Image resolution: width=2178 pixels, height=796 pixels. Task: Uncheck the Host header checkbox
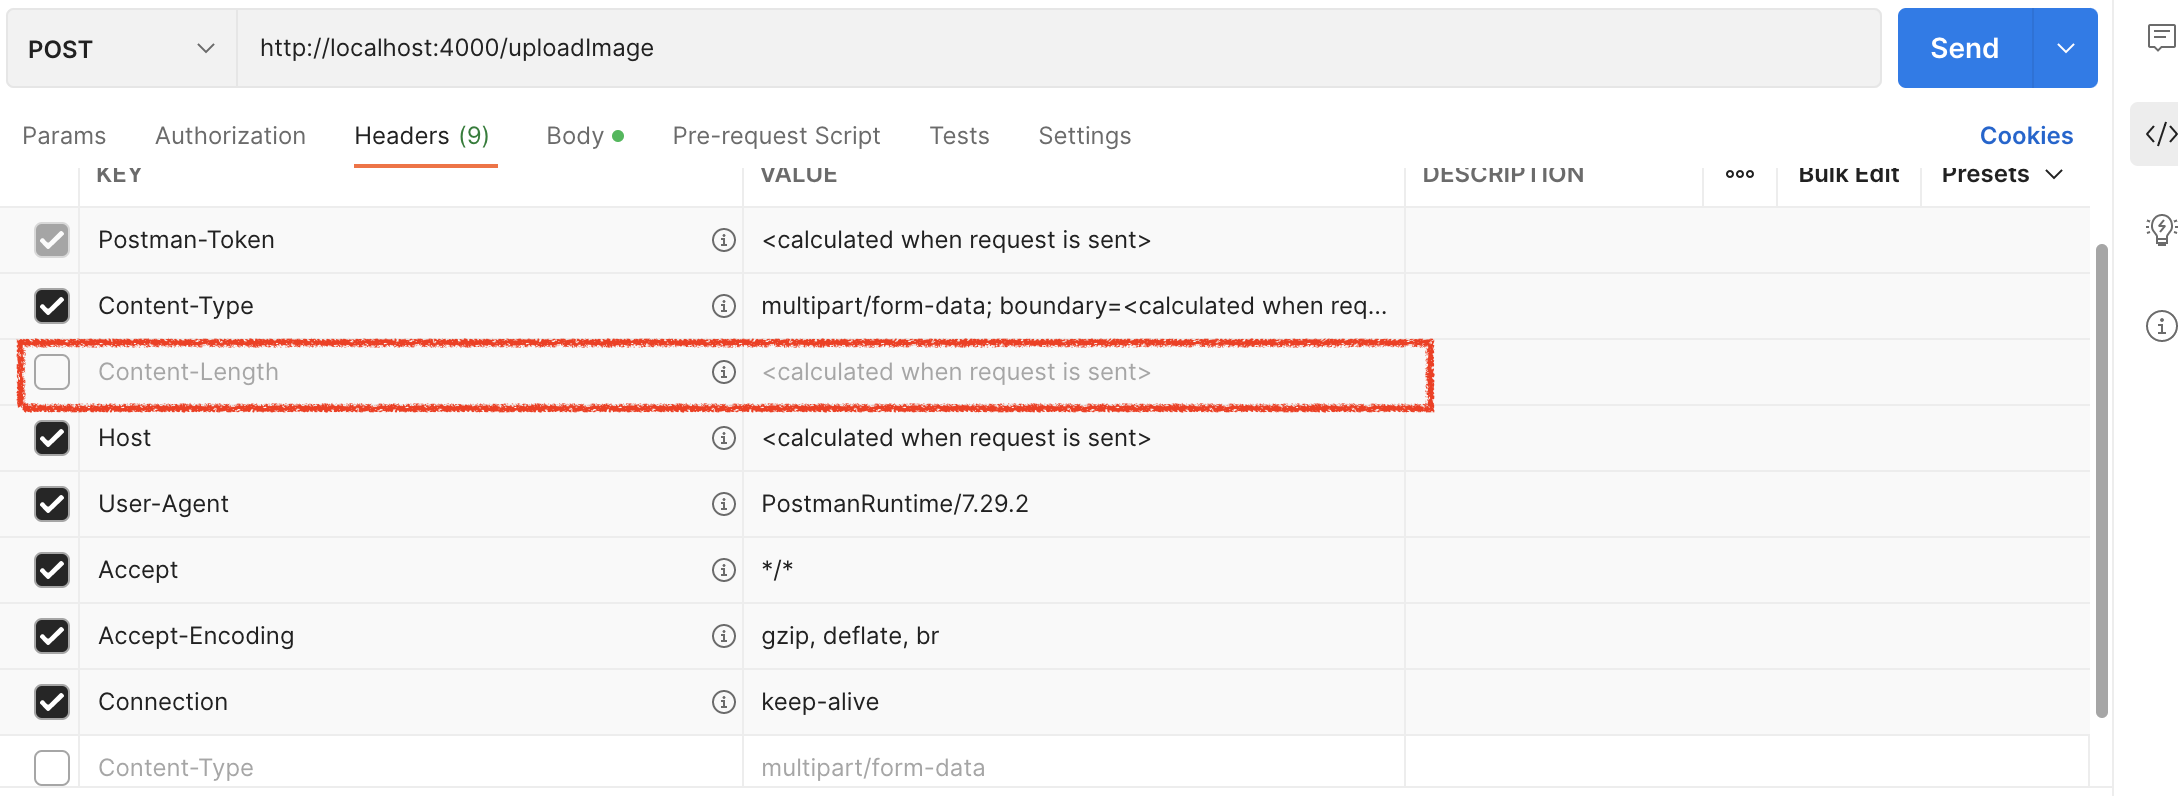click(52, 438)
